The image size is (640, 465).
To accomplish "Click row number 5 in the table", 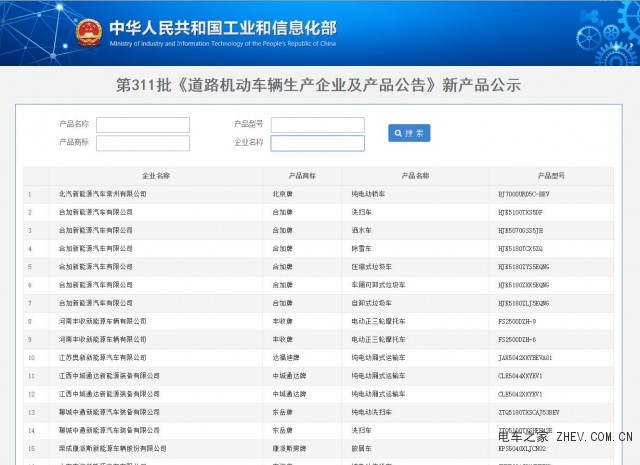I will click(30, 267).
